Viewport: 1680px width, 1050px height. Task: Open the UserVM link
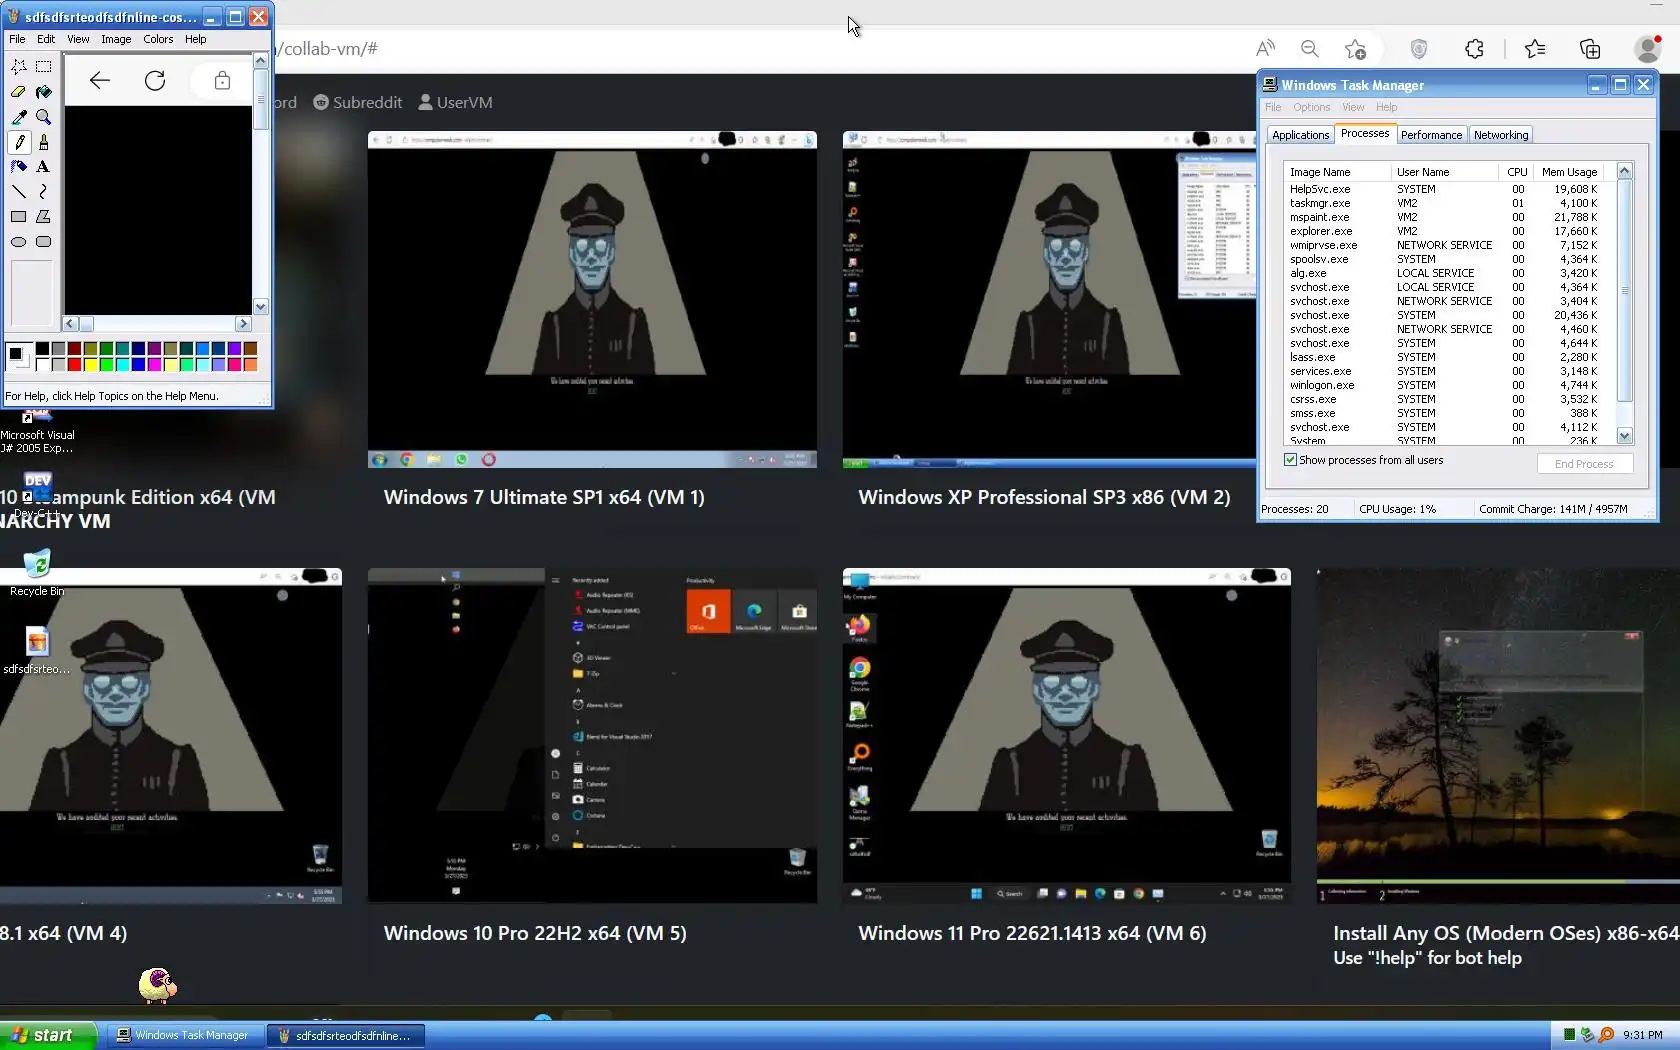[x=455, y=102]
